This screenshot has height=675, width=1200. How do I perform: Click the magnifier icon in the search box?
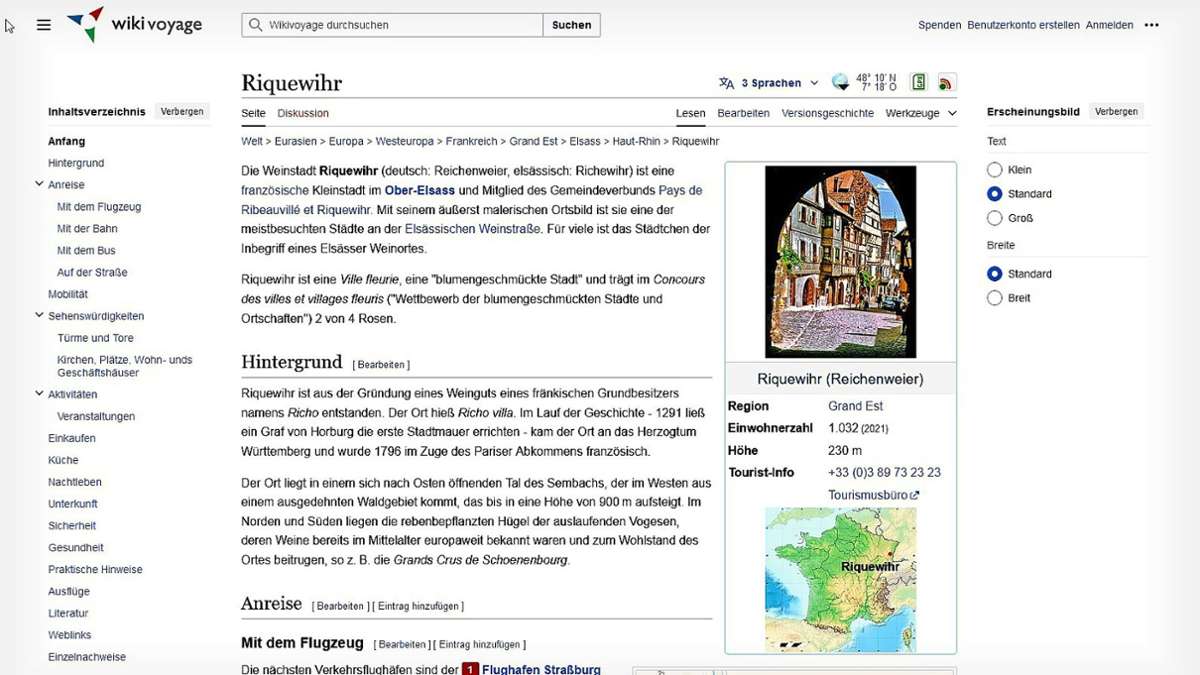[256, 25]
